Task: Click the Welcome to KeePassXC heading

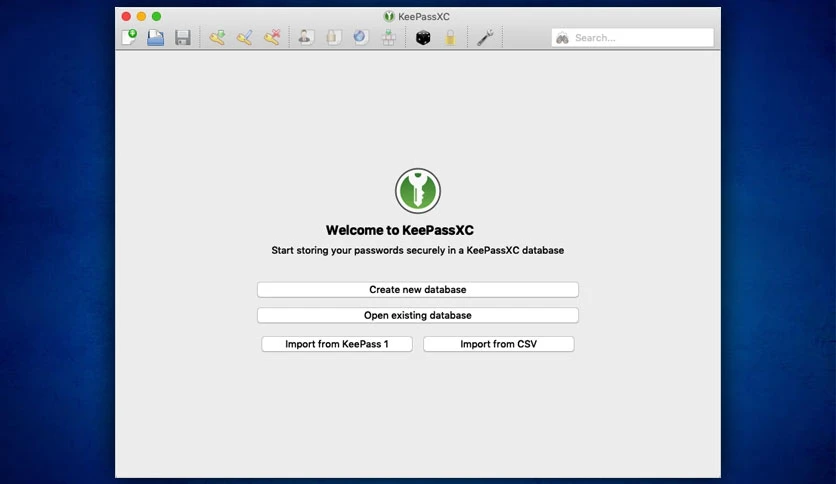Action: tap(400, 230)
